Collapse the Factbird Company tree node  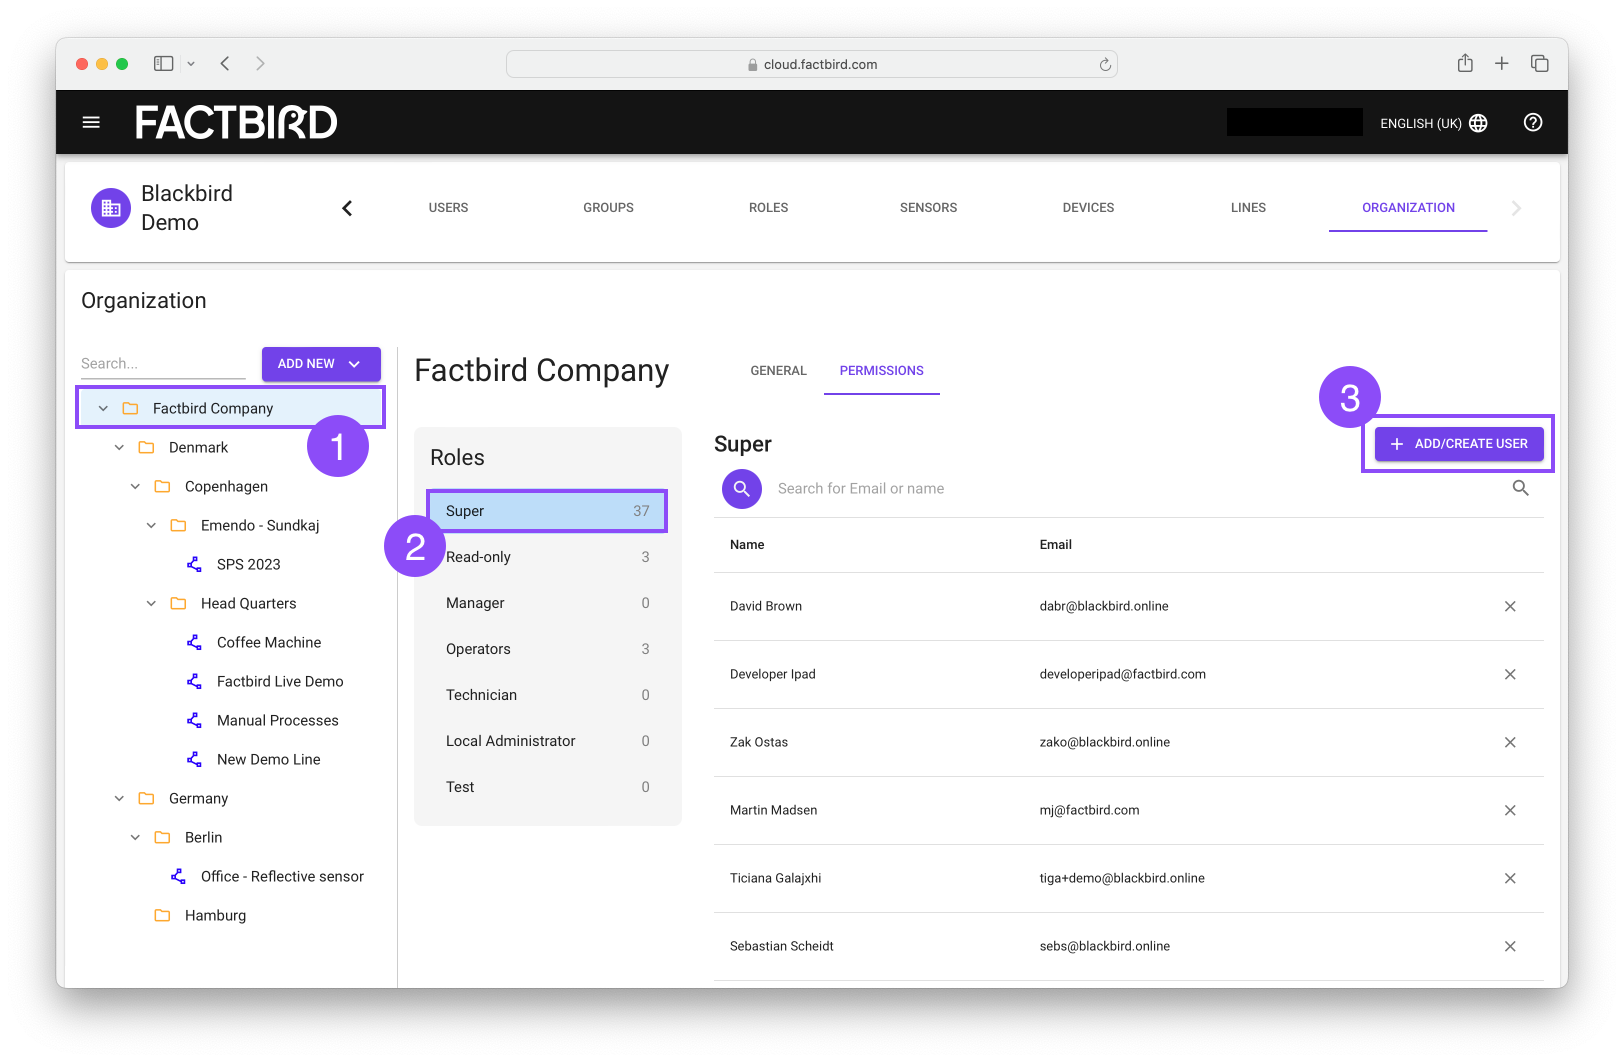[x=103, y=408]
